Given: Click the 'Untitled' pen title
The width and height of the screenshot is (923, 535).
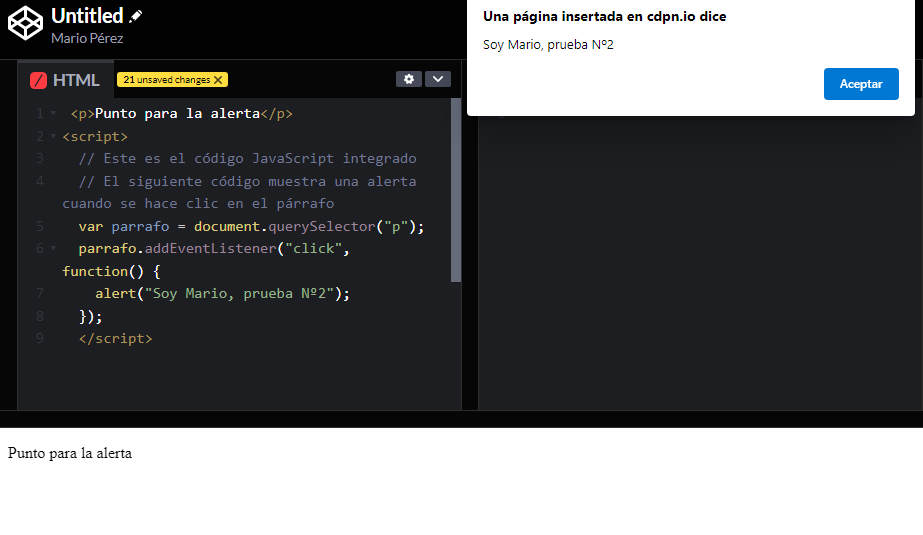Looking at the screenshot, I should pyautogui.click(x=87, y=16).
